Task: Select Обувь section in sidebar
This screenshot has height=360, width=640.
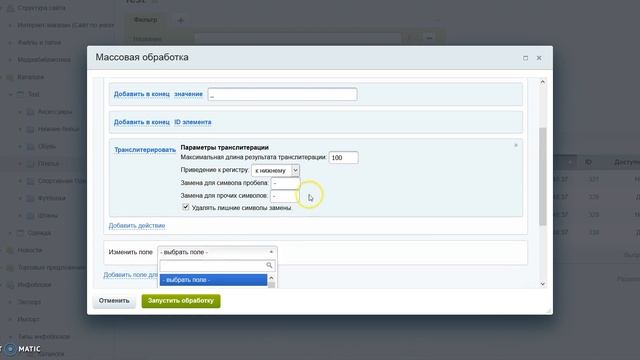Action: (47, 146)
